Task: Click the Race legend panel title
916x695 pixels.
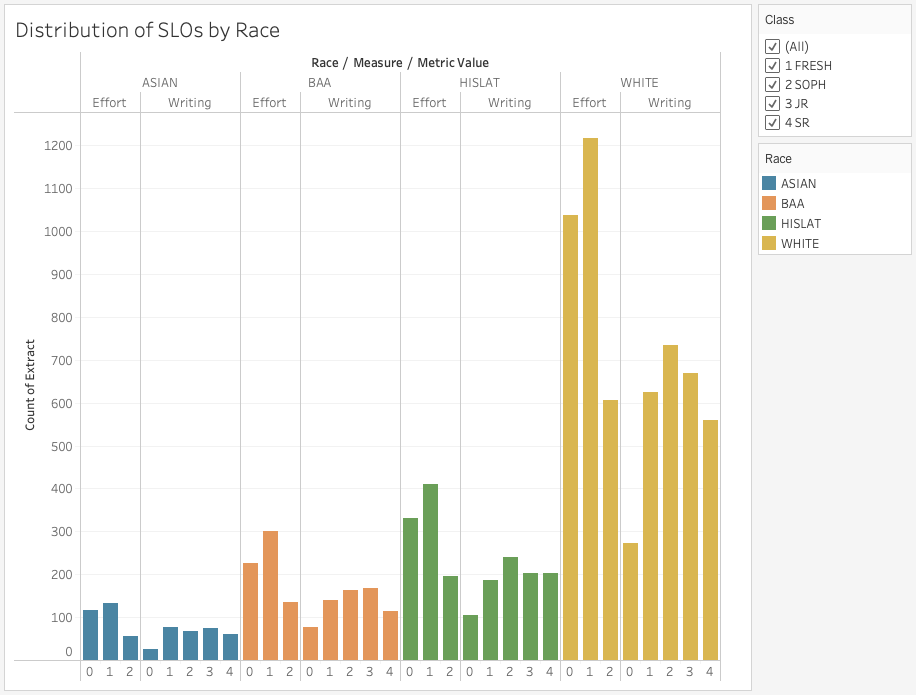Action: point(778,159)
